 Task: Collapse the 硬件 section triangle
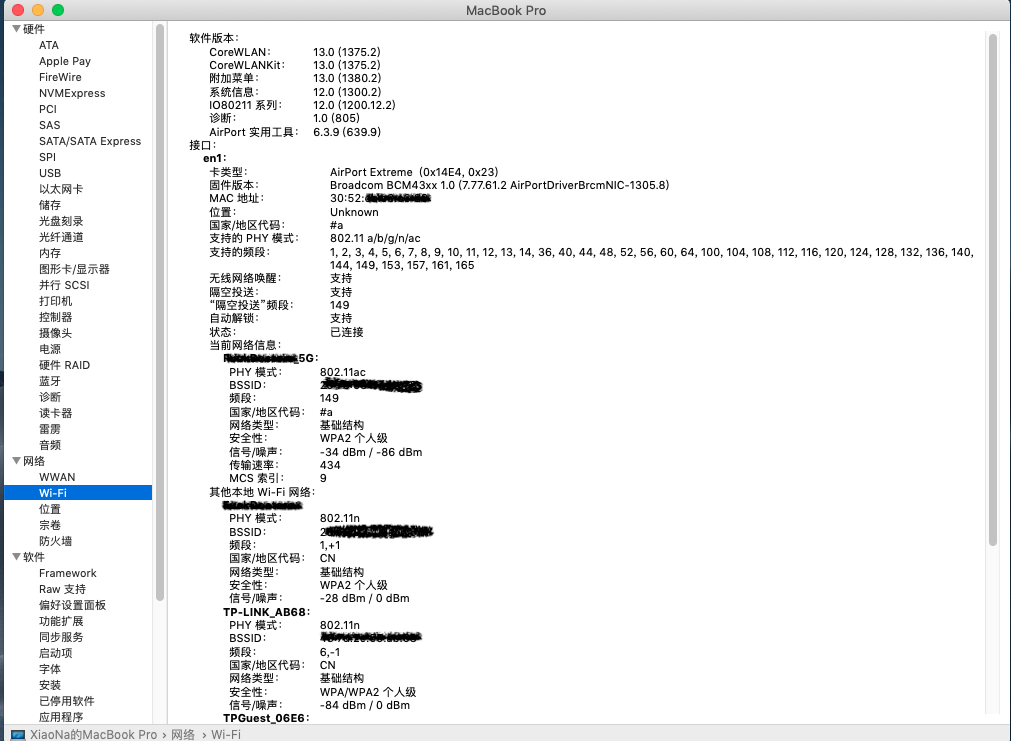[x=17, y=28]
